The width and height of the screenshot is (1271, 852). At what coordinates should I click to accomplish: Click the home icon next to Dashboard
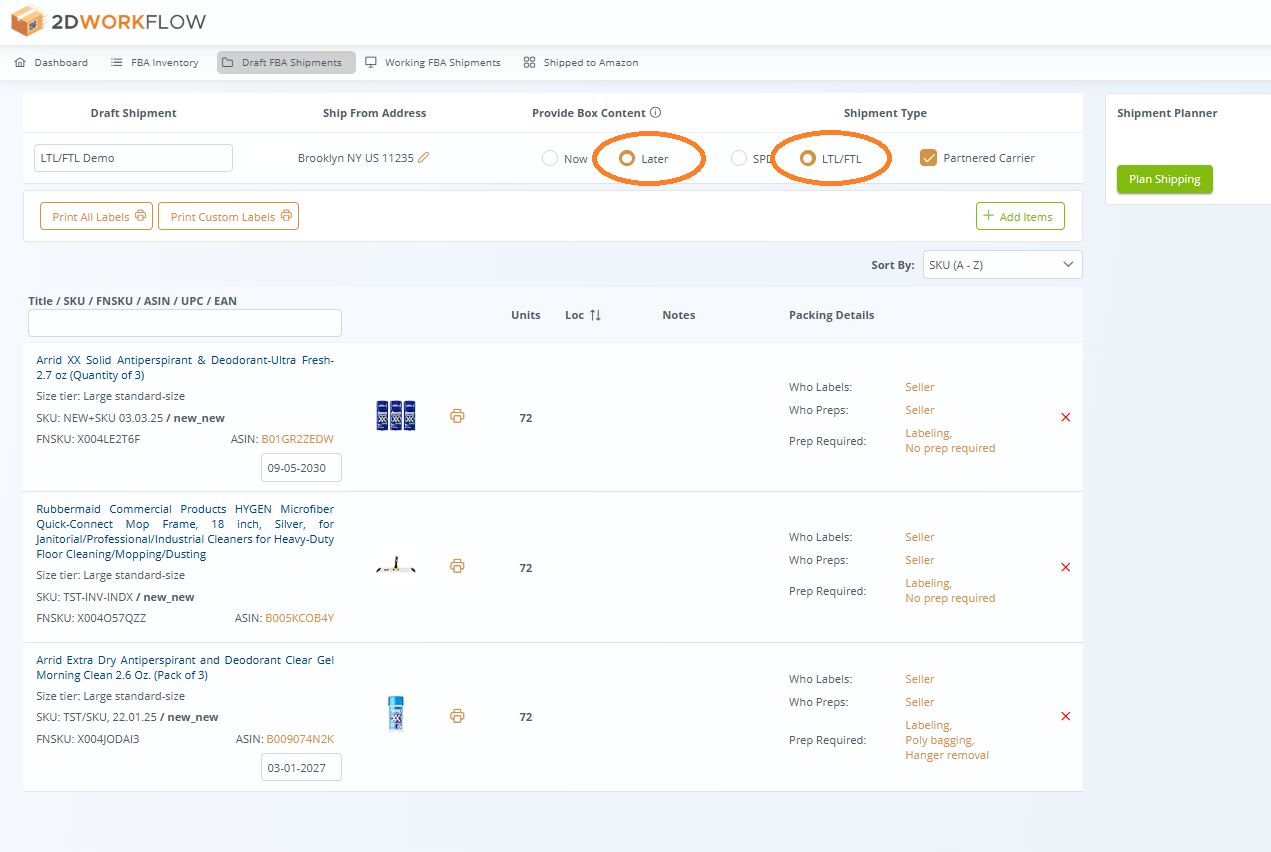[x=18, y=62]
